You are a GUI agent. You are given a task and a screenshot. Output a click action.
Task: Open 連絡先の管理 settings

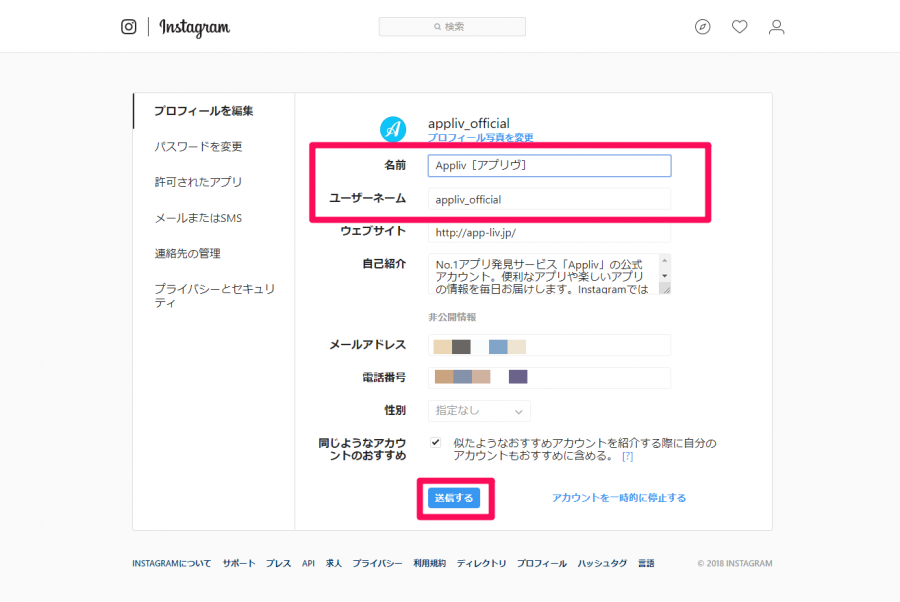point(188,254)
